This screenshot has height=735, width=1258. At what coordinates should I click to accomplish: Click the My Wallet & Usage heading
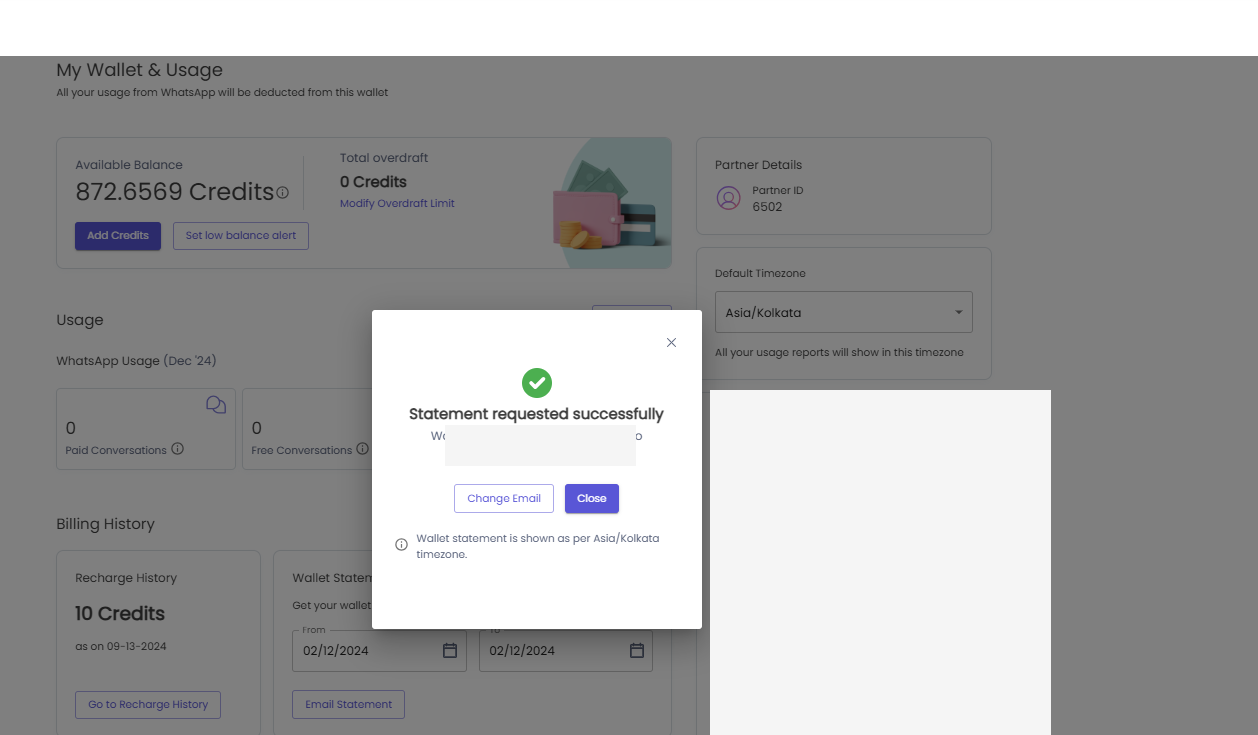click(140, 70)
